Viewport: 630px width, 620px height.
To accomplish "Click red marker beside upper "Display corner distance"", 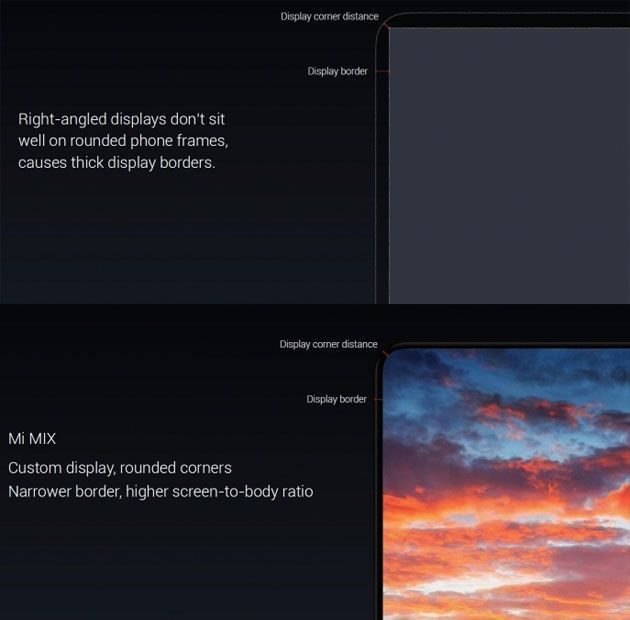I will pos(384,23).
